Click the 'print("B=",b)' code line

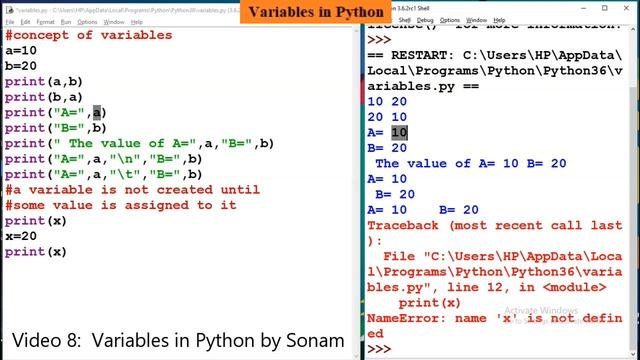56,128
